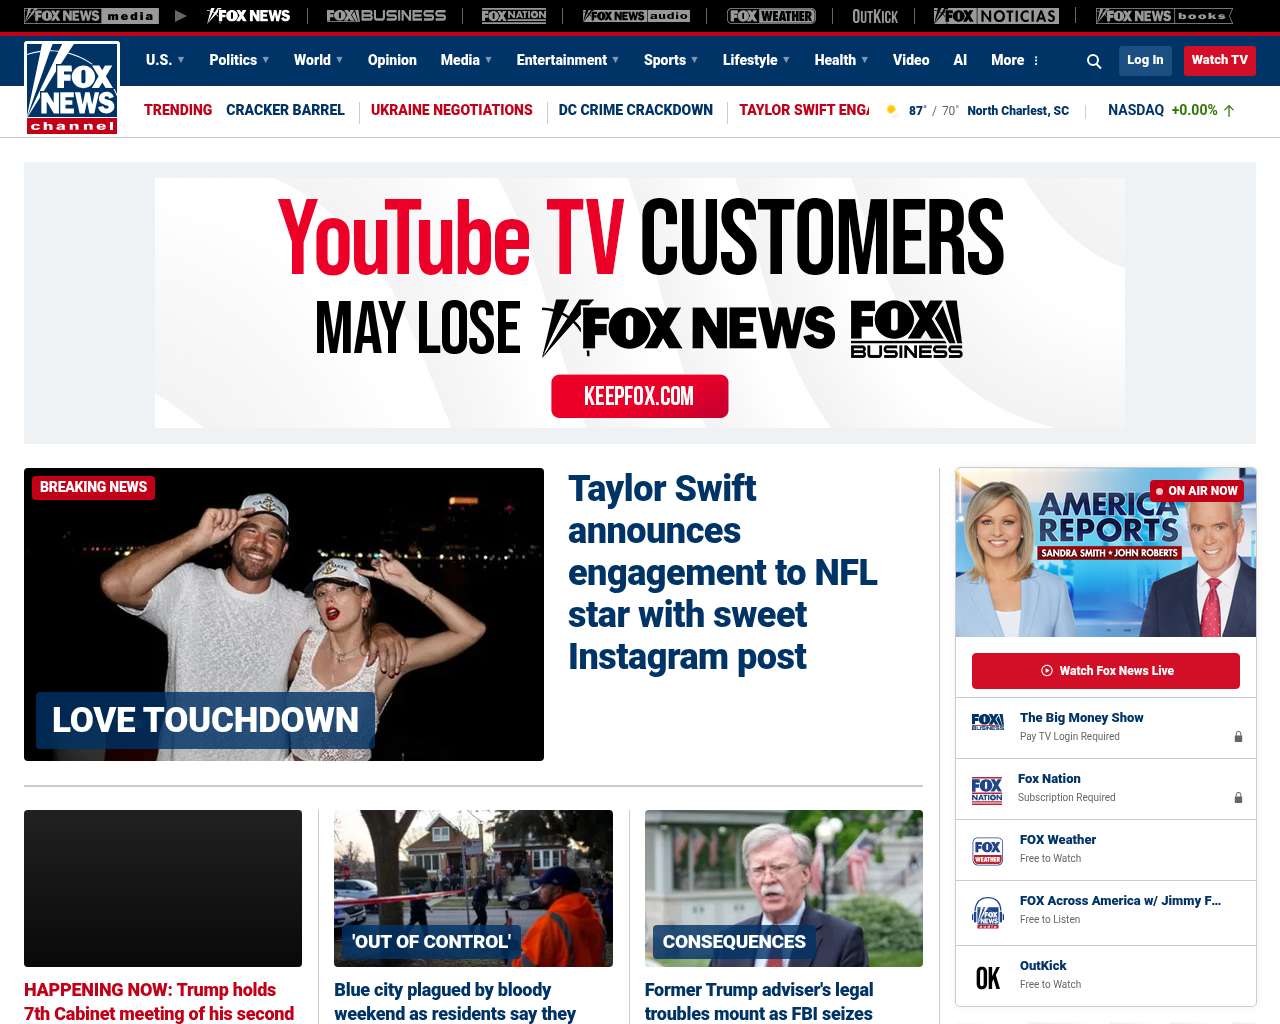1280x1024 pixels.
Task: Open the FOX Weather logo icon in sidebar
Action: (987, 851)
